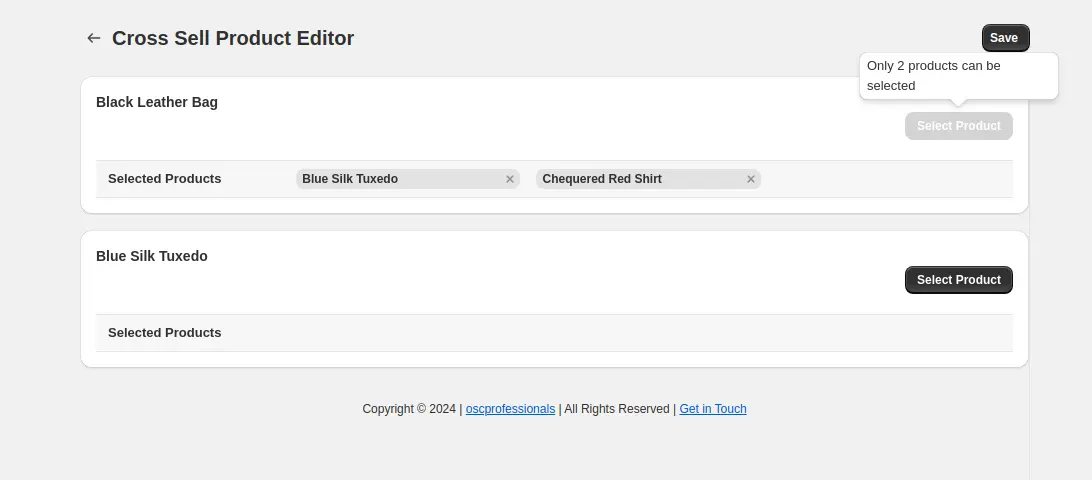Open the oscprofessionals footer link

510,409
